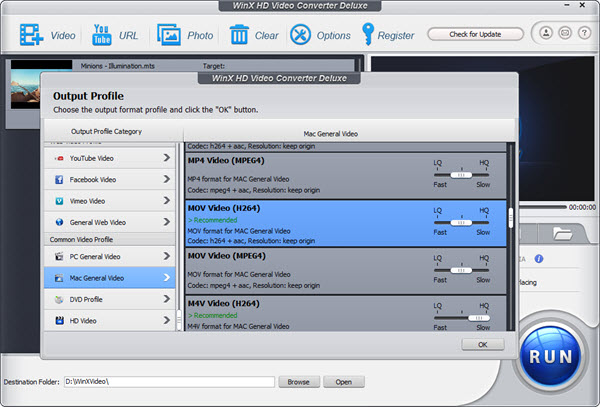
Task: Click the OK button
Action: click(483, 345)
